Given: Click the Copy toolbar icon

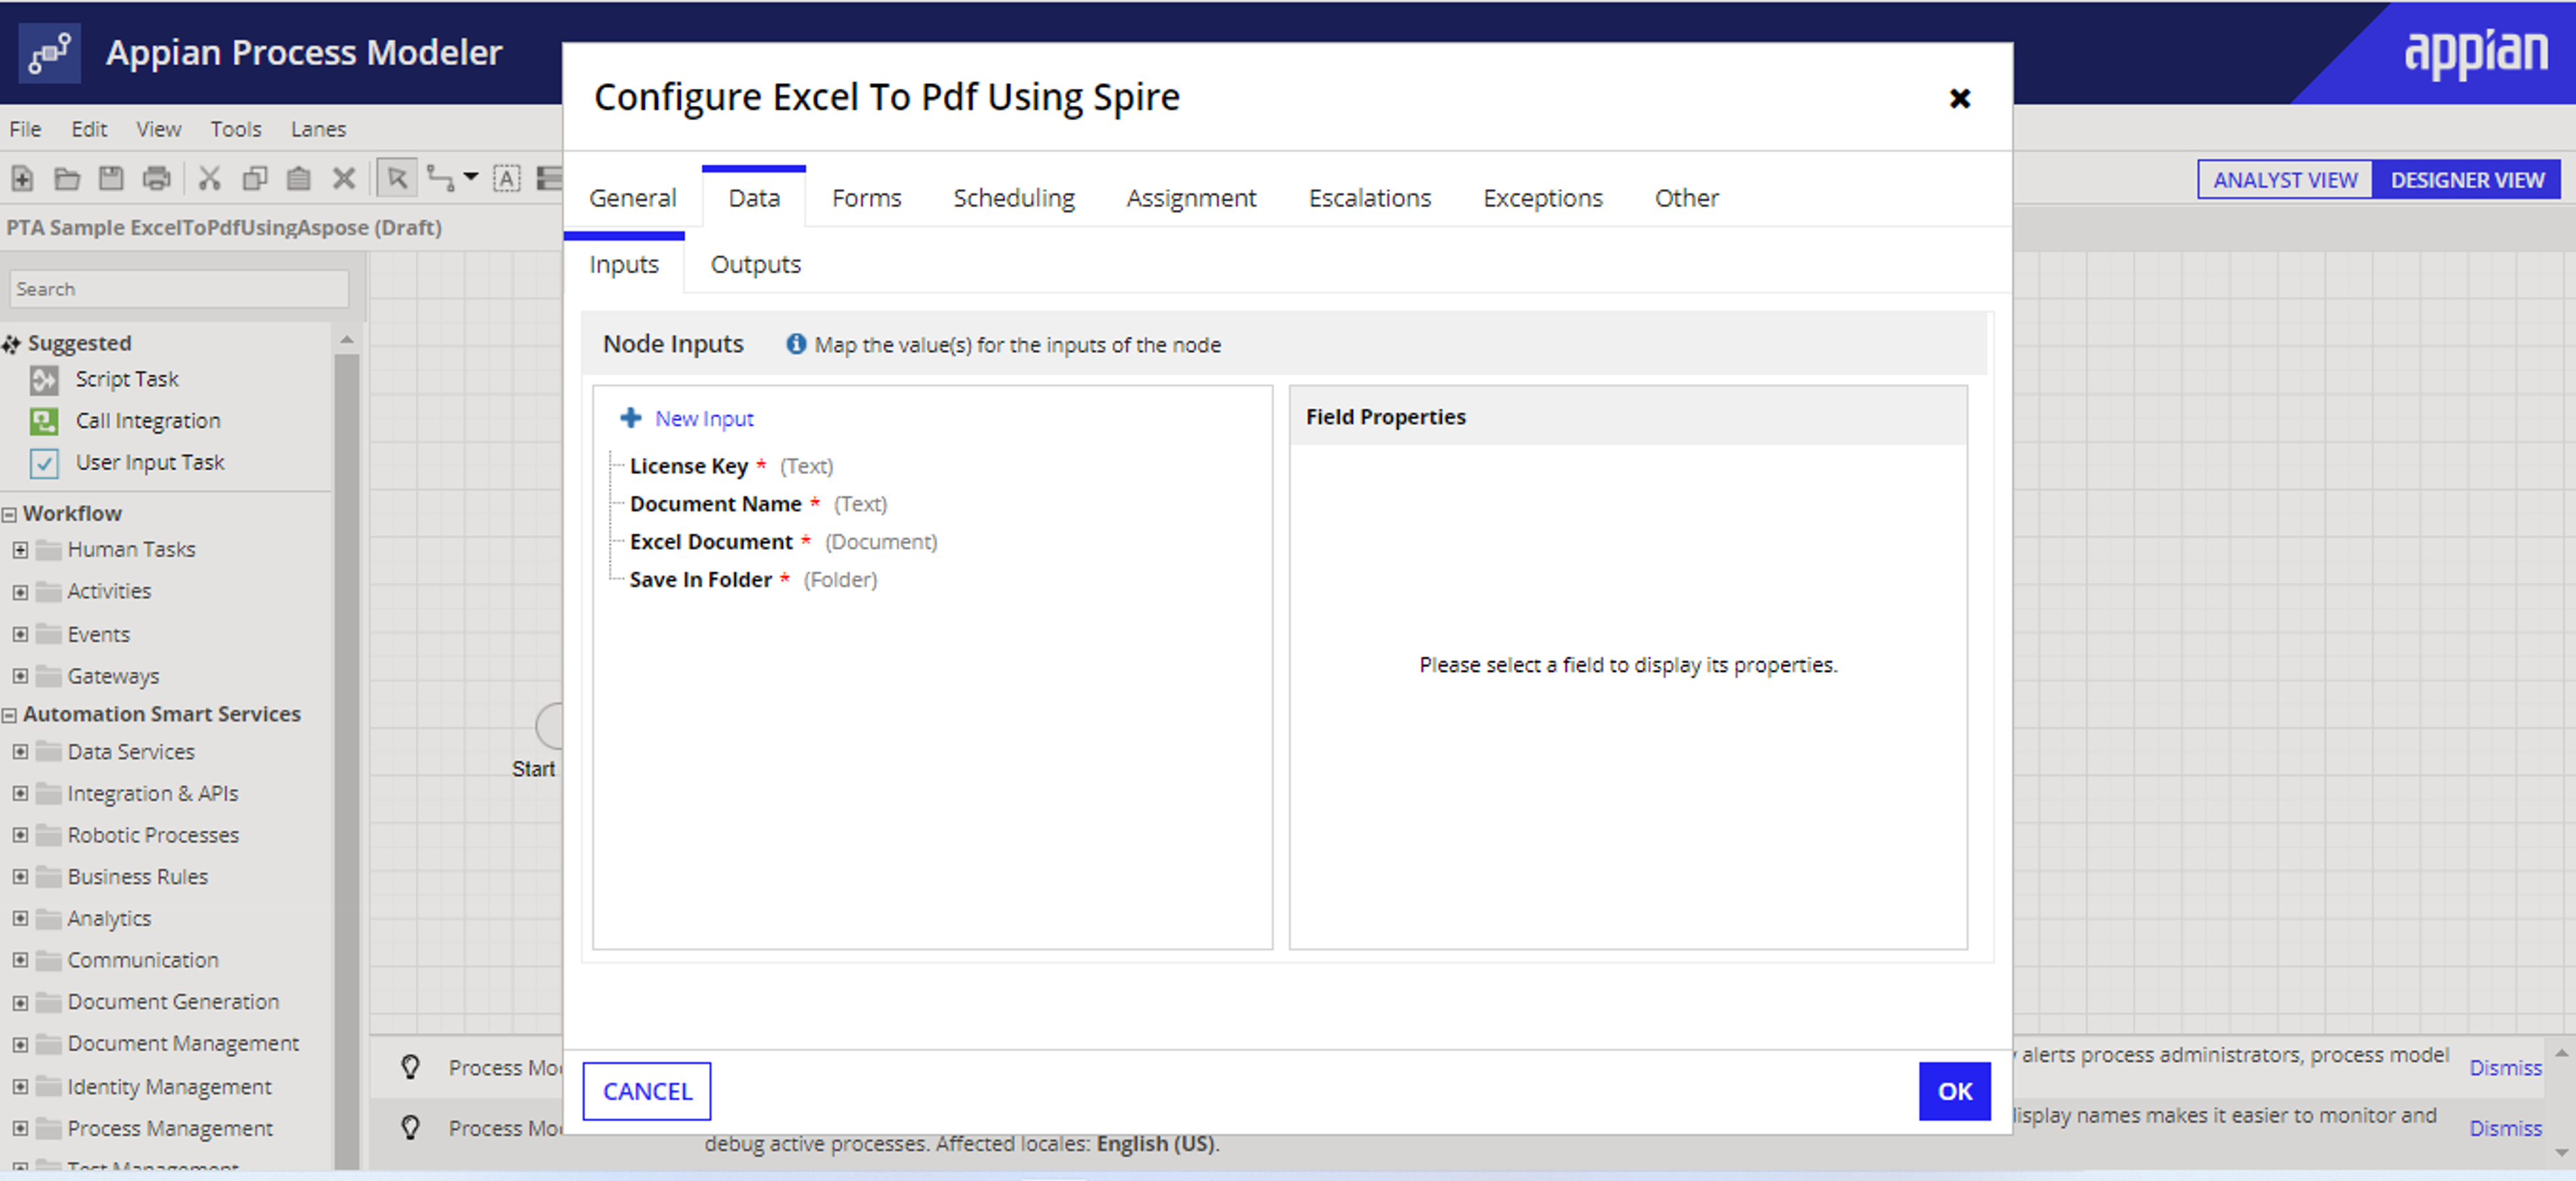Looking at the screenshot, I should (255, 179).
